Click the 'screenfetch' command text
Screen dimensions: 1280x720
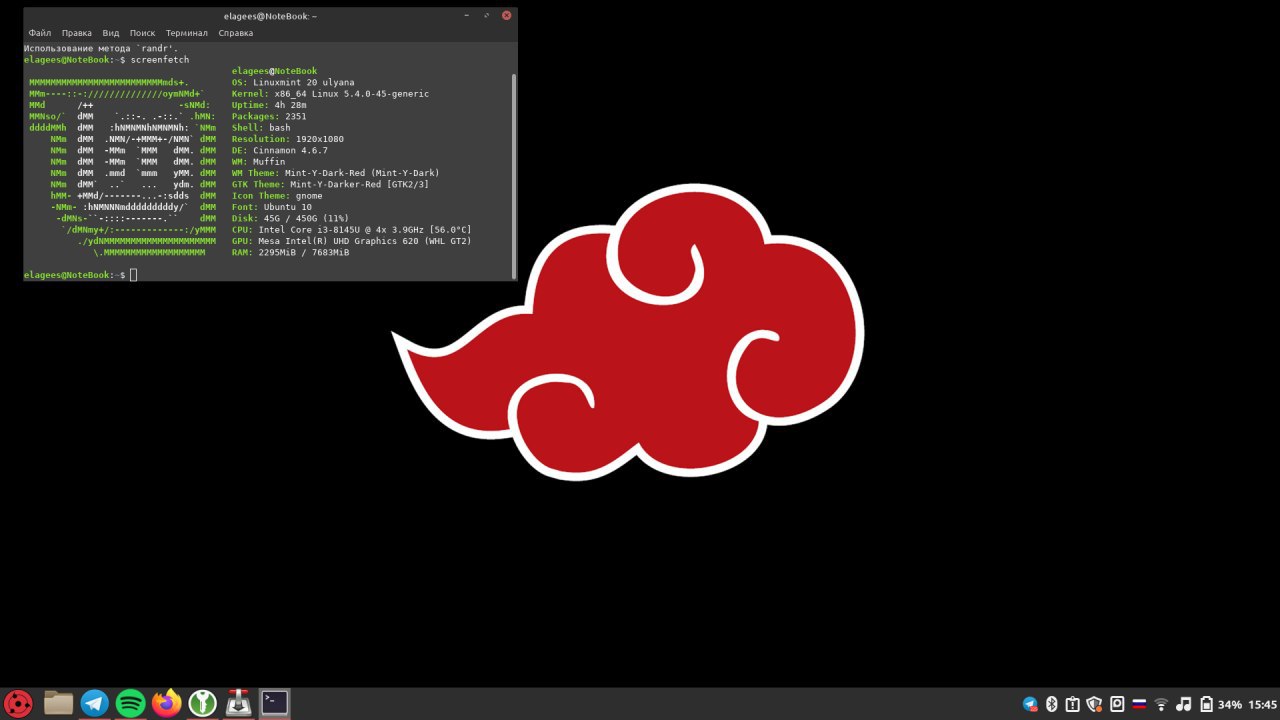click(160, 60)
